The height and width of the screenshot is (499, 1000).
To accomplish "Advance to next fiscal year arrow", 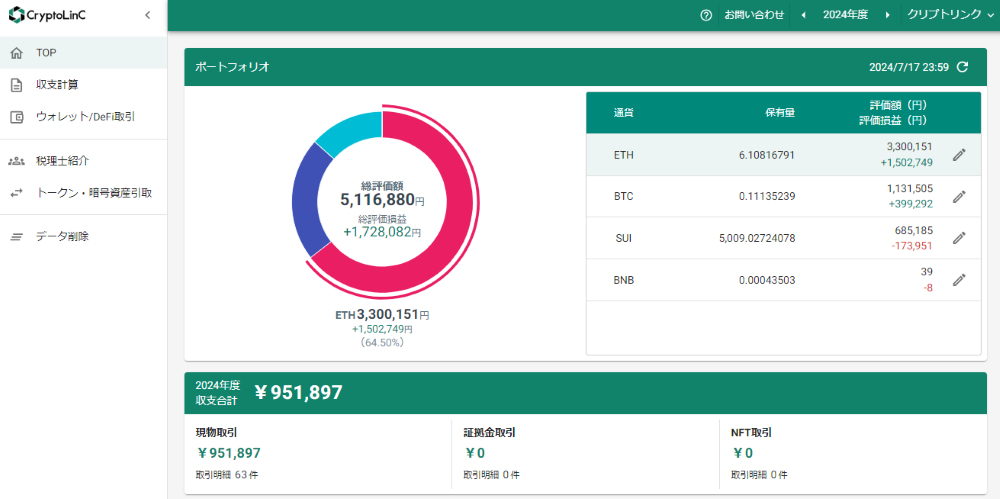I will point(886,15).
